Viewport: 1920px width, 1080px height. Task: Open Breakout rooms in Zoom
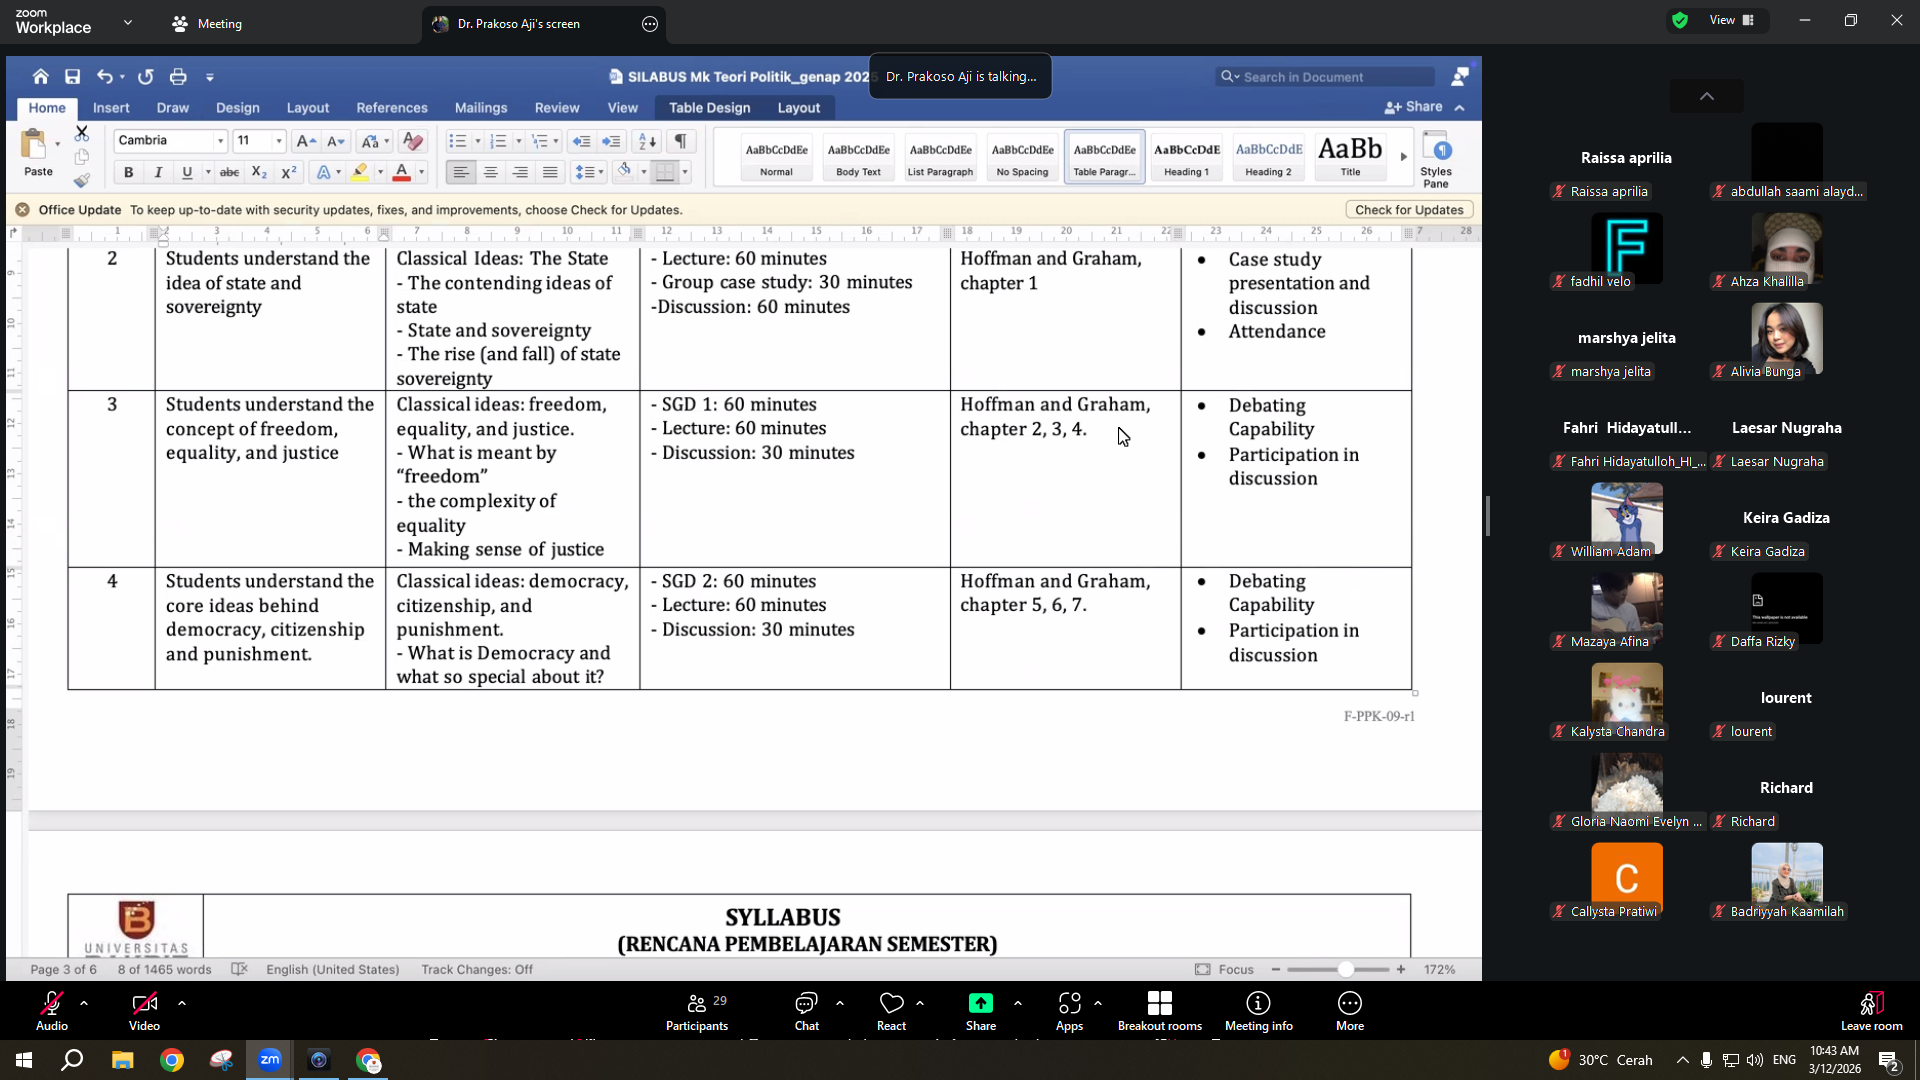click(1160, 1011)
